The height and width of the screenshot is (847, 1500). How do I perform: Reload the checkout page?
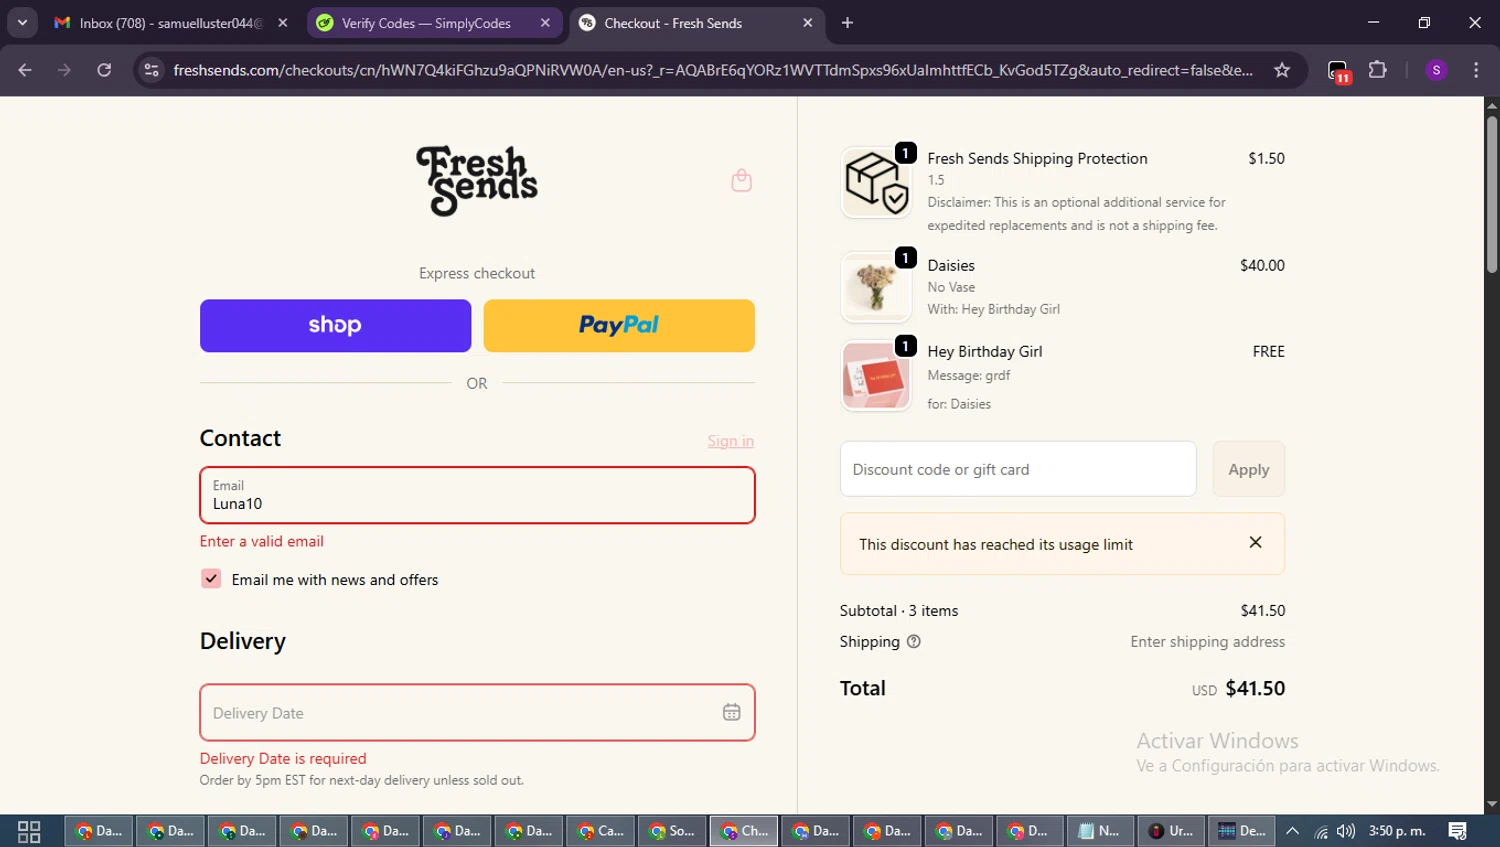(104, 70)
